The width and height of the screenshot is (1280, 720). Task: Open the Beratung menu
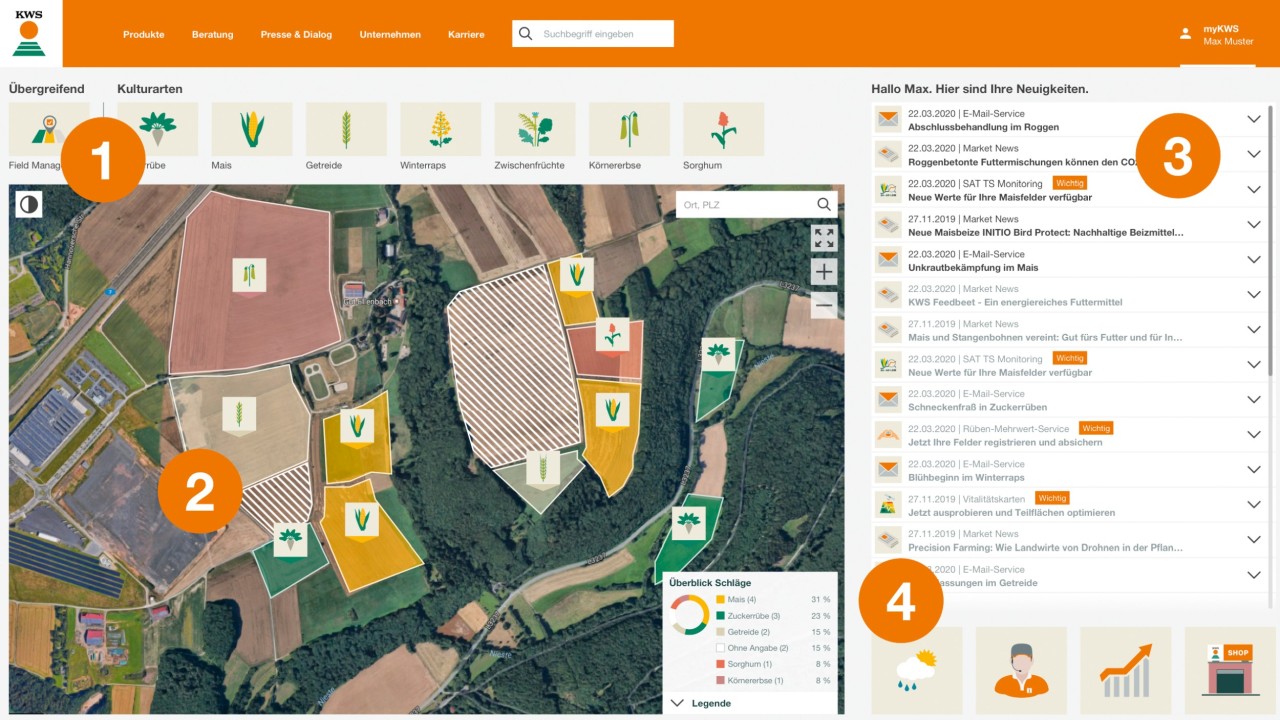tap(212, 34)
